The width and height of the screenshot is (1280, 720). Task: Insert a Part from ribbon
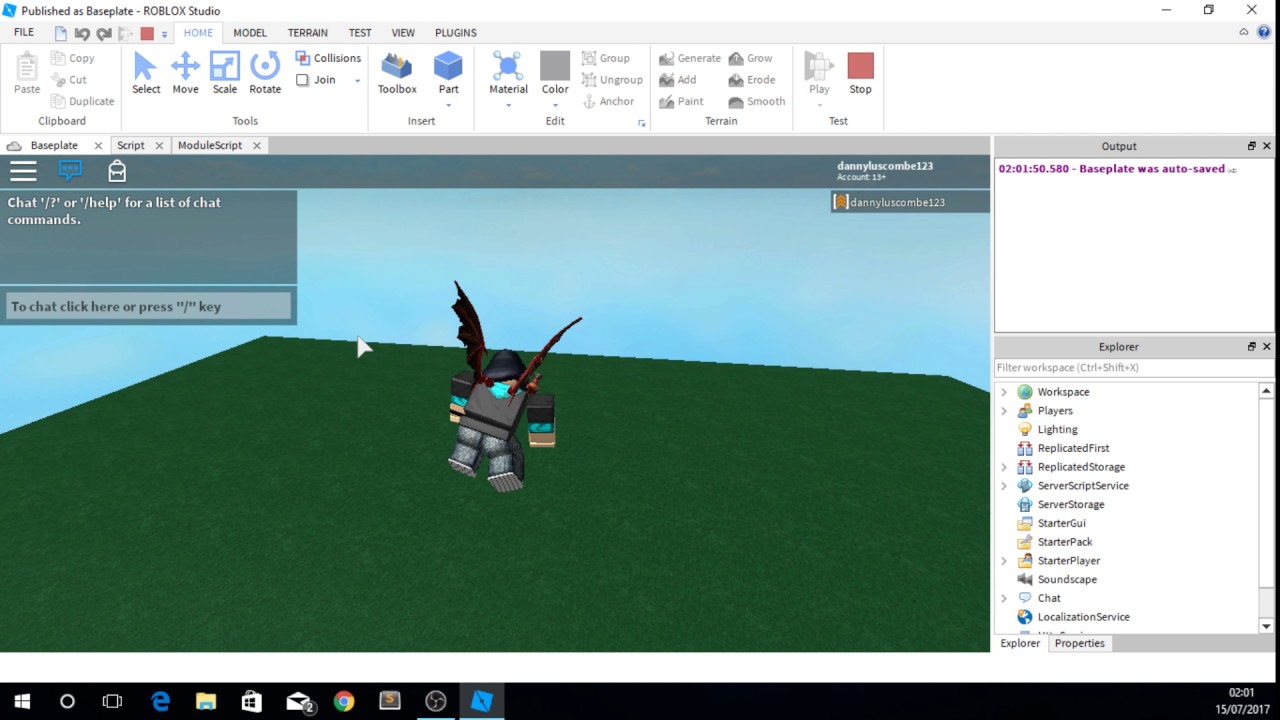pyautogui.click(x=448, y=67)
